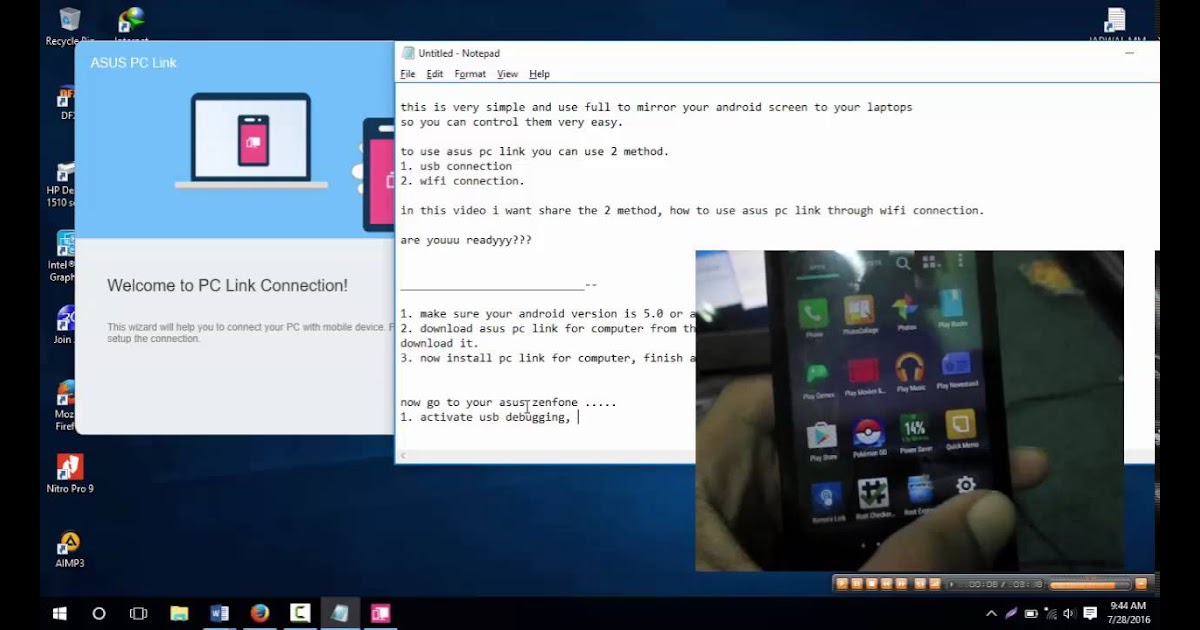Click 'now go to your asus zenfone' line

508,402
